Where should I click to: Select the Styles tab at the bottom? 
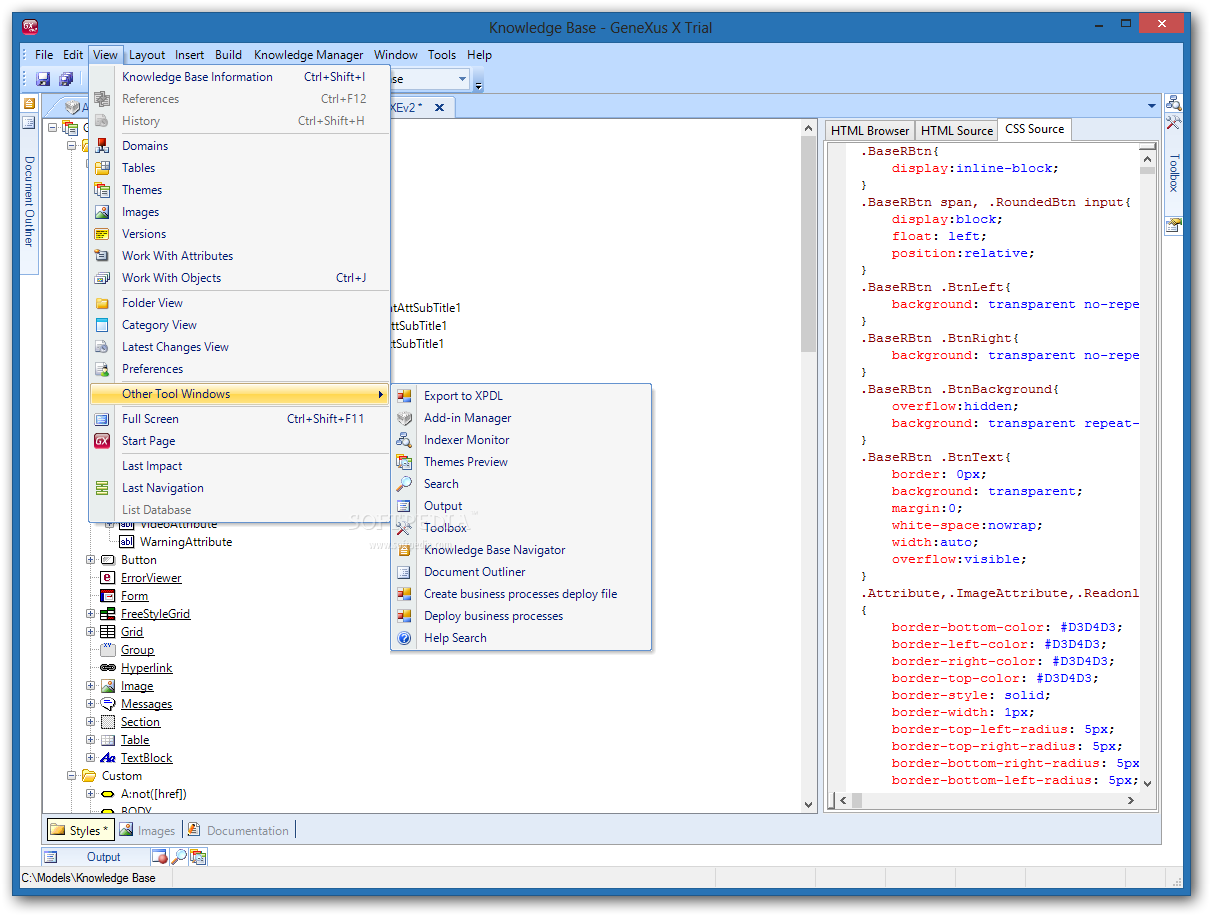[79, 830]
